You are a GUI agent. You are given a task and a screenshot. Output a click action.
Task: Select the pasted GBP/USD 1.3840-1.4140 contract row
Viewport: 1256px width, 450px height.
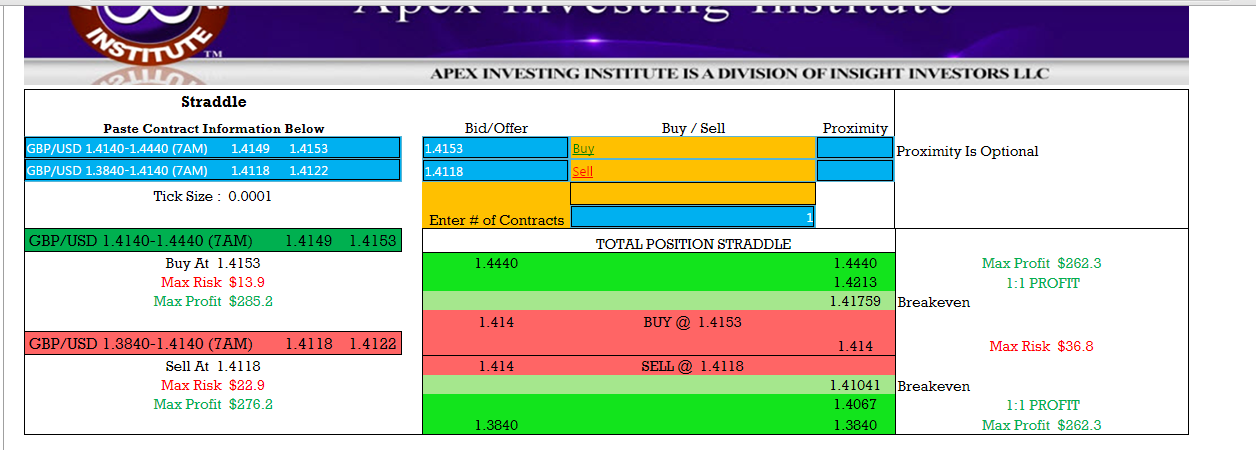[x=213, y=171]
